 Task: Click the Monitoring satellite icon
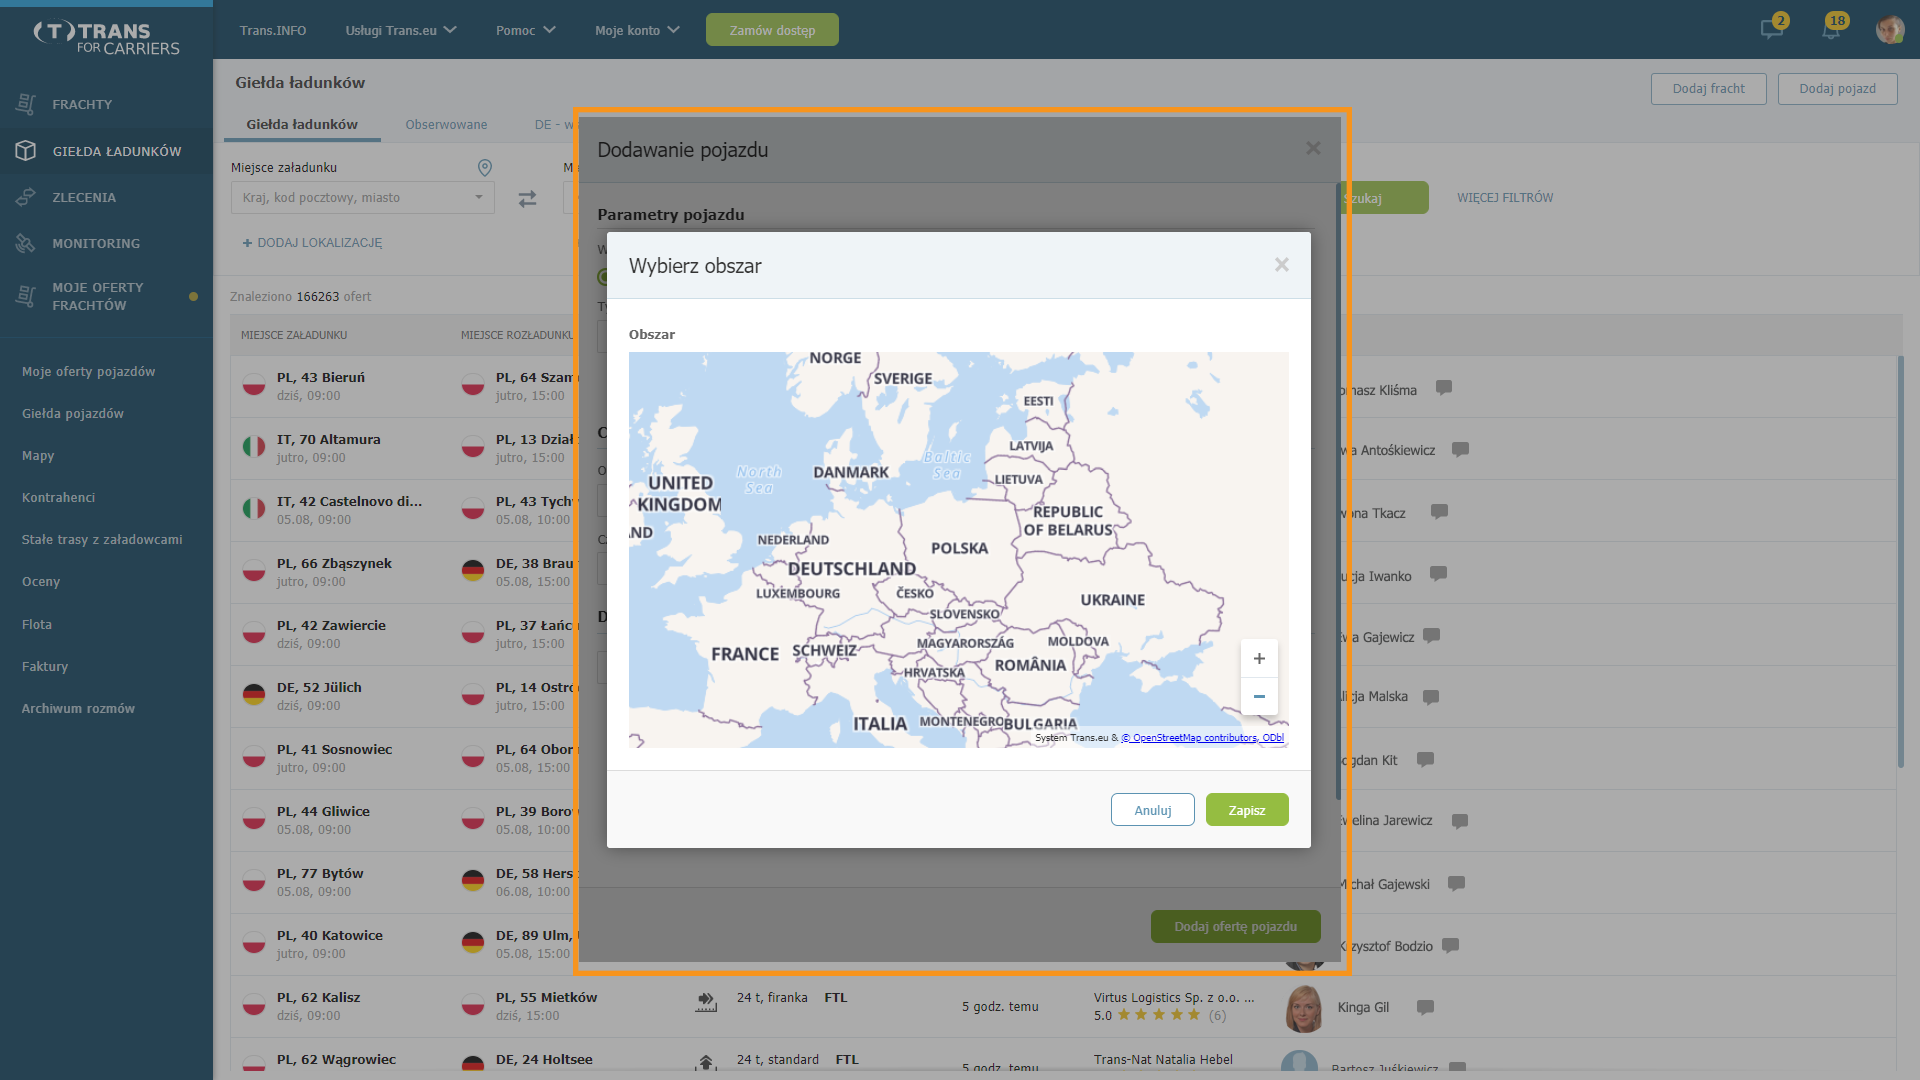coord(26,243)
